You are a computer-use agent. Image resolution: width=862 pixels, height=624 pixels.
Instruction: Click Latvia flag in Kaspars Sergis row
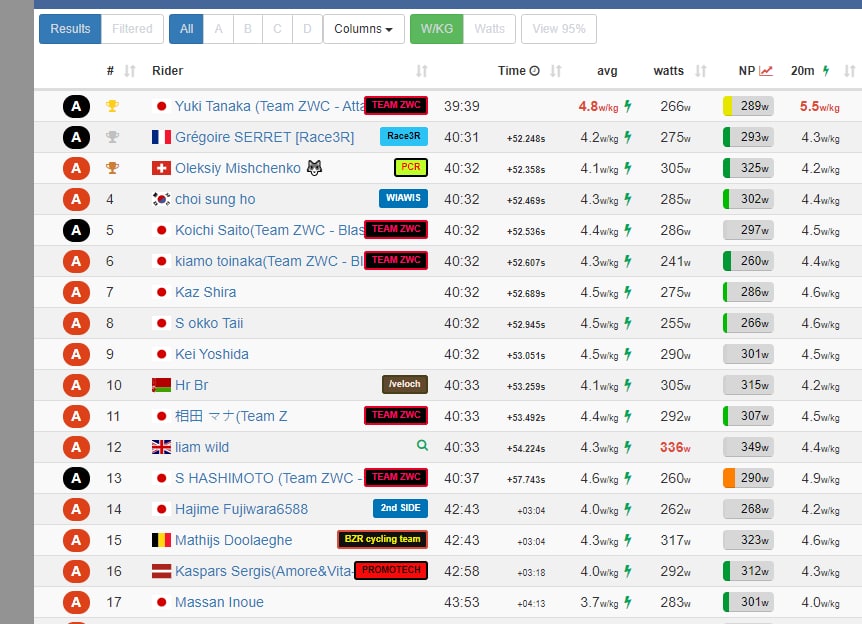coord(161,571)
